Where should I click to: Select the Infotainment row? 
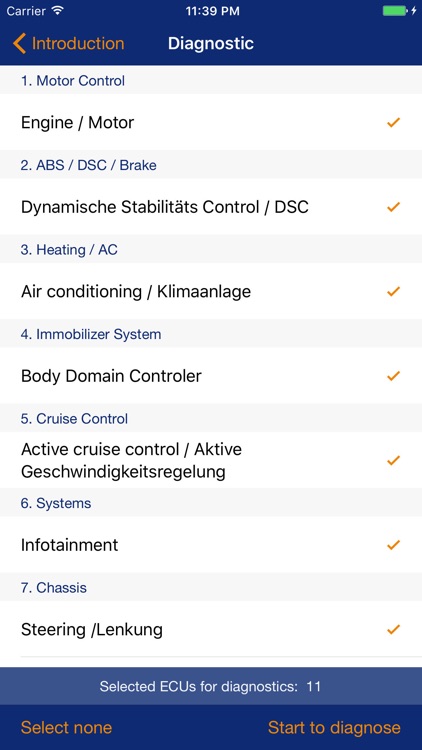pos(211,545)
